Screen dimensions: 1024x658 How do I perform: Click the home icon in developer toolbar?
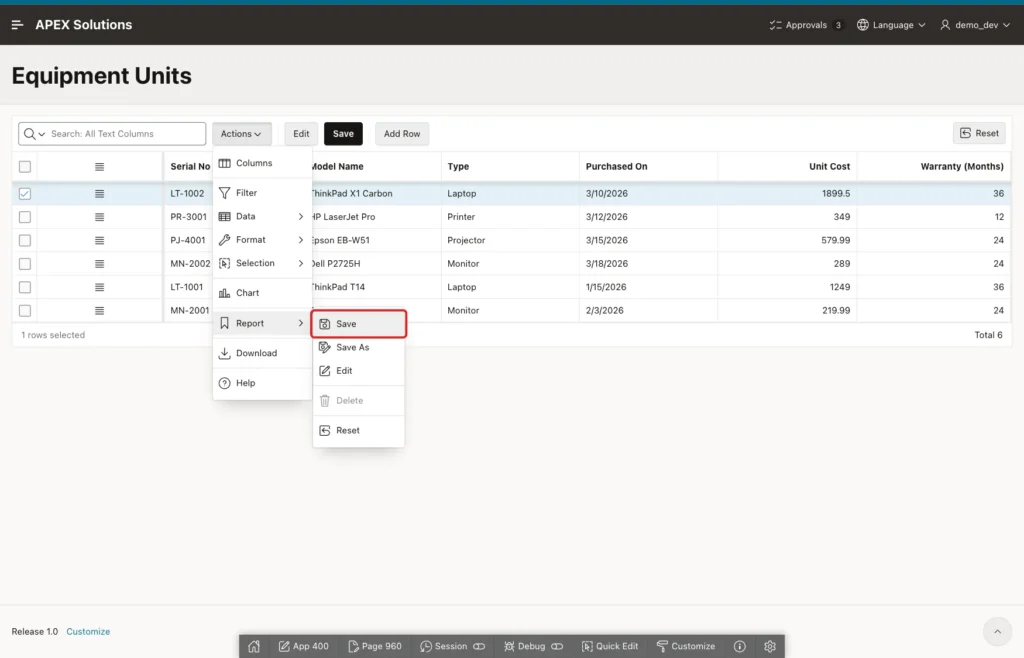click(254, 646)
